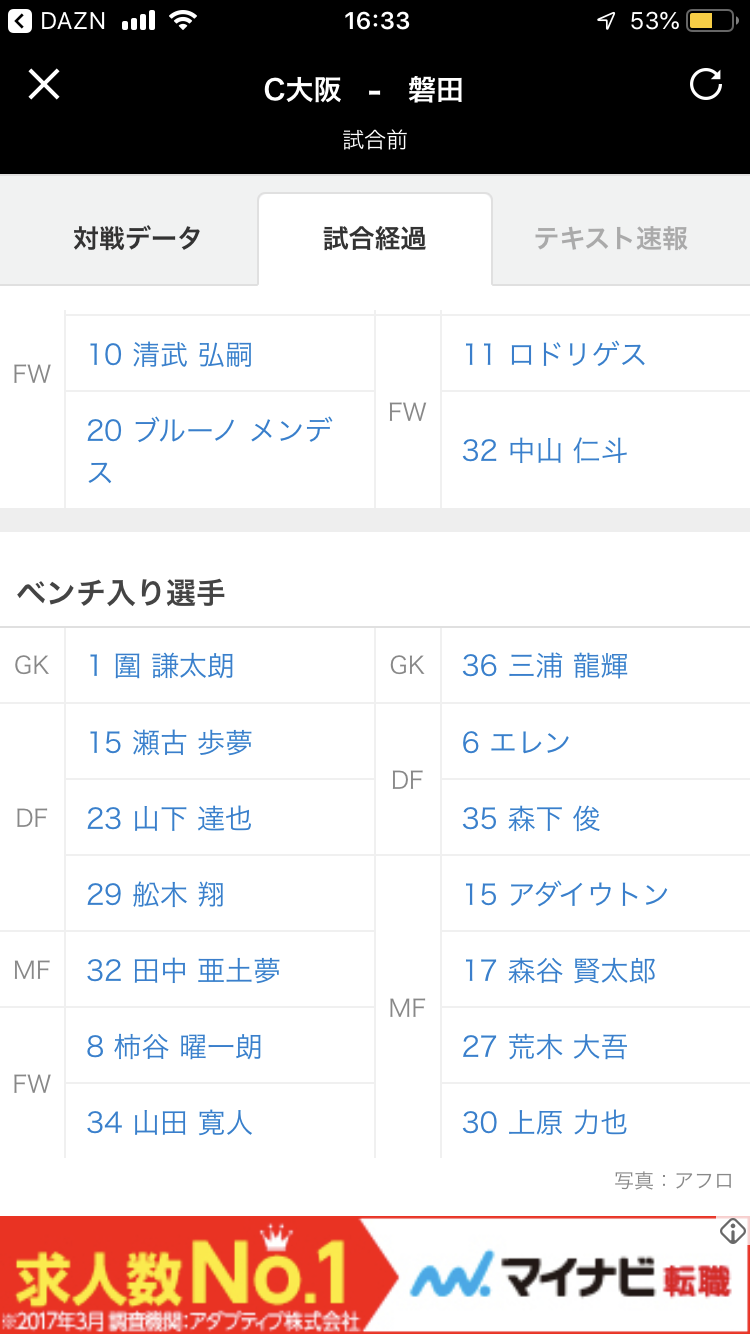
Task: View player 15 アダイウトン
Action: tap(565, 894)
